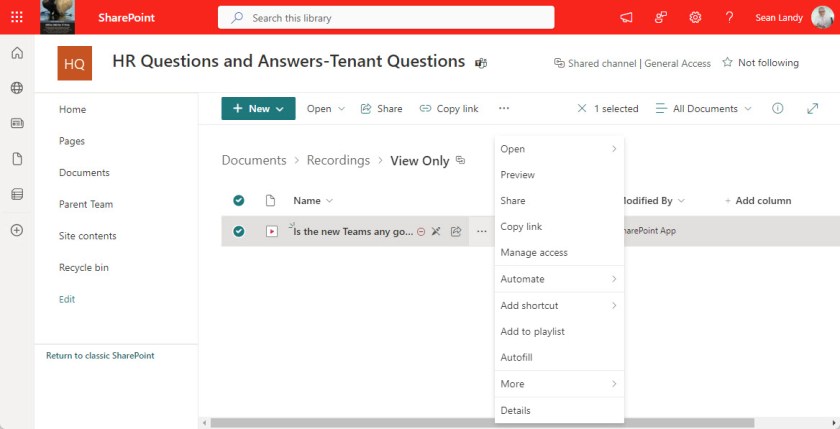Focus the Search this library box
Screen dimensions: 840x429
pyautogui.click(x=386, y=18)
